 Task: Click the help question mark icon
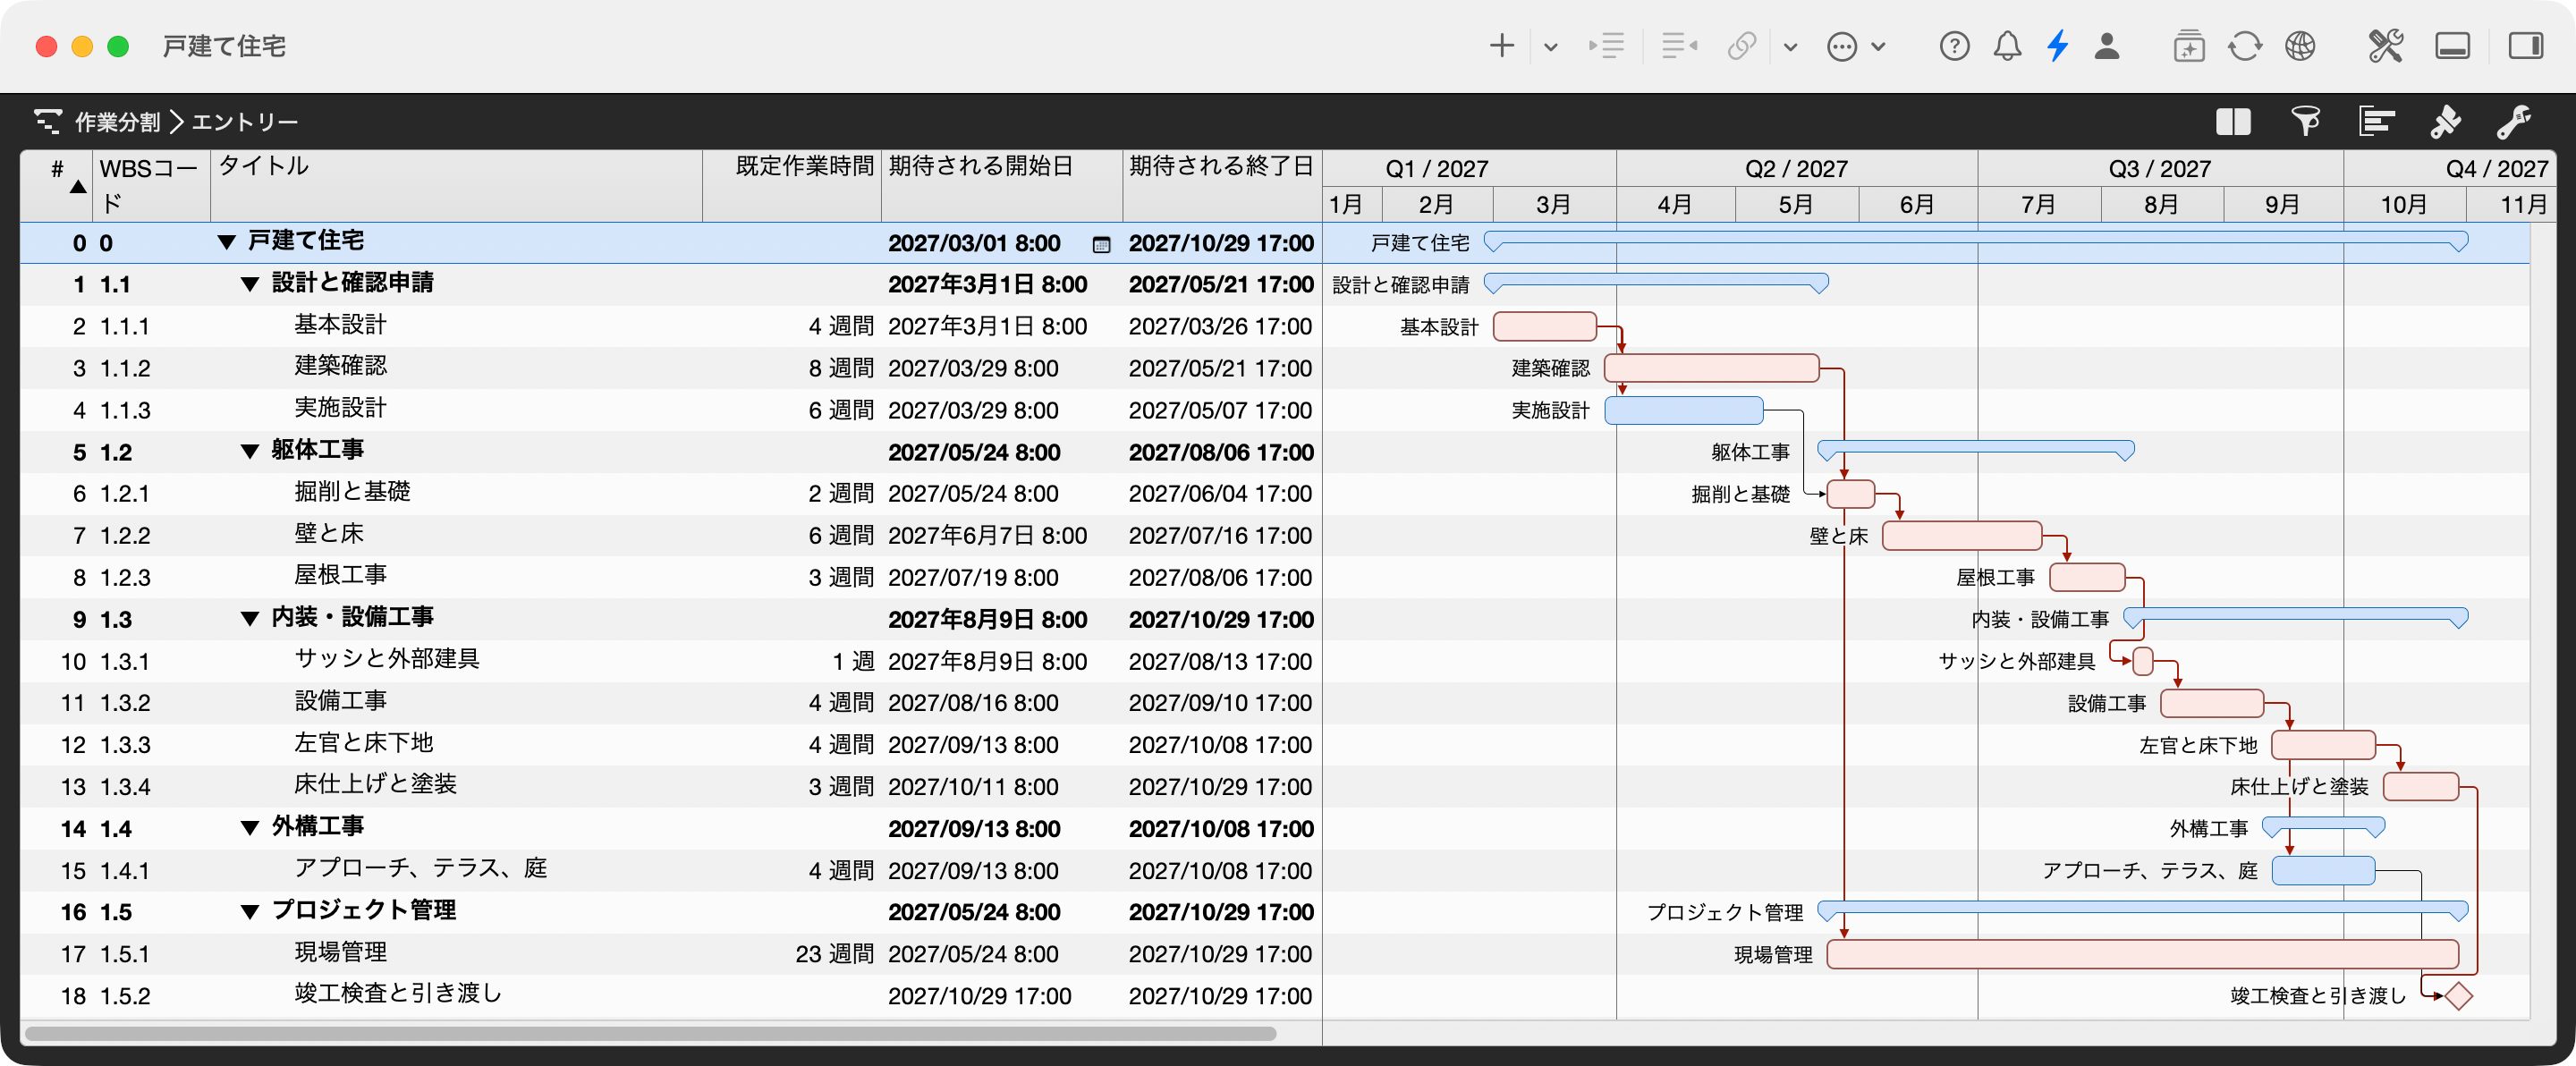pyautogui.click(x=1954, y=46)
